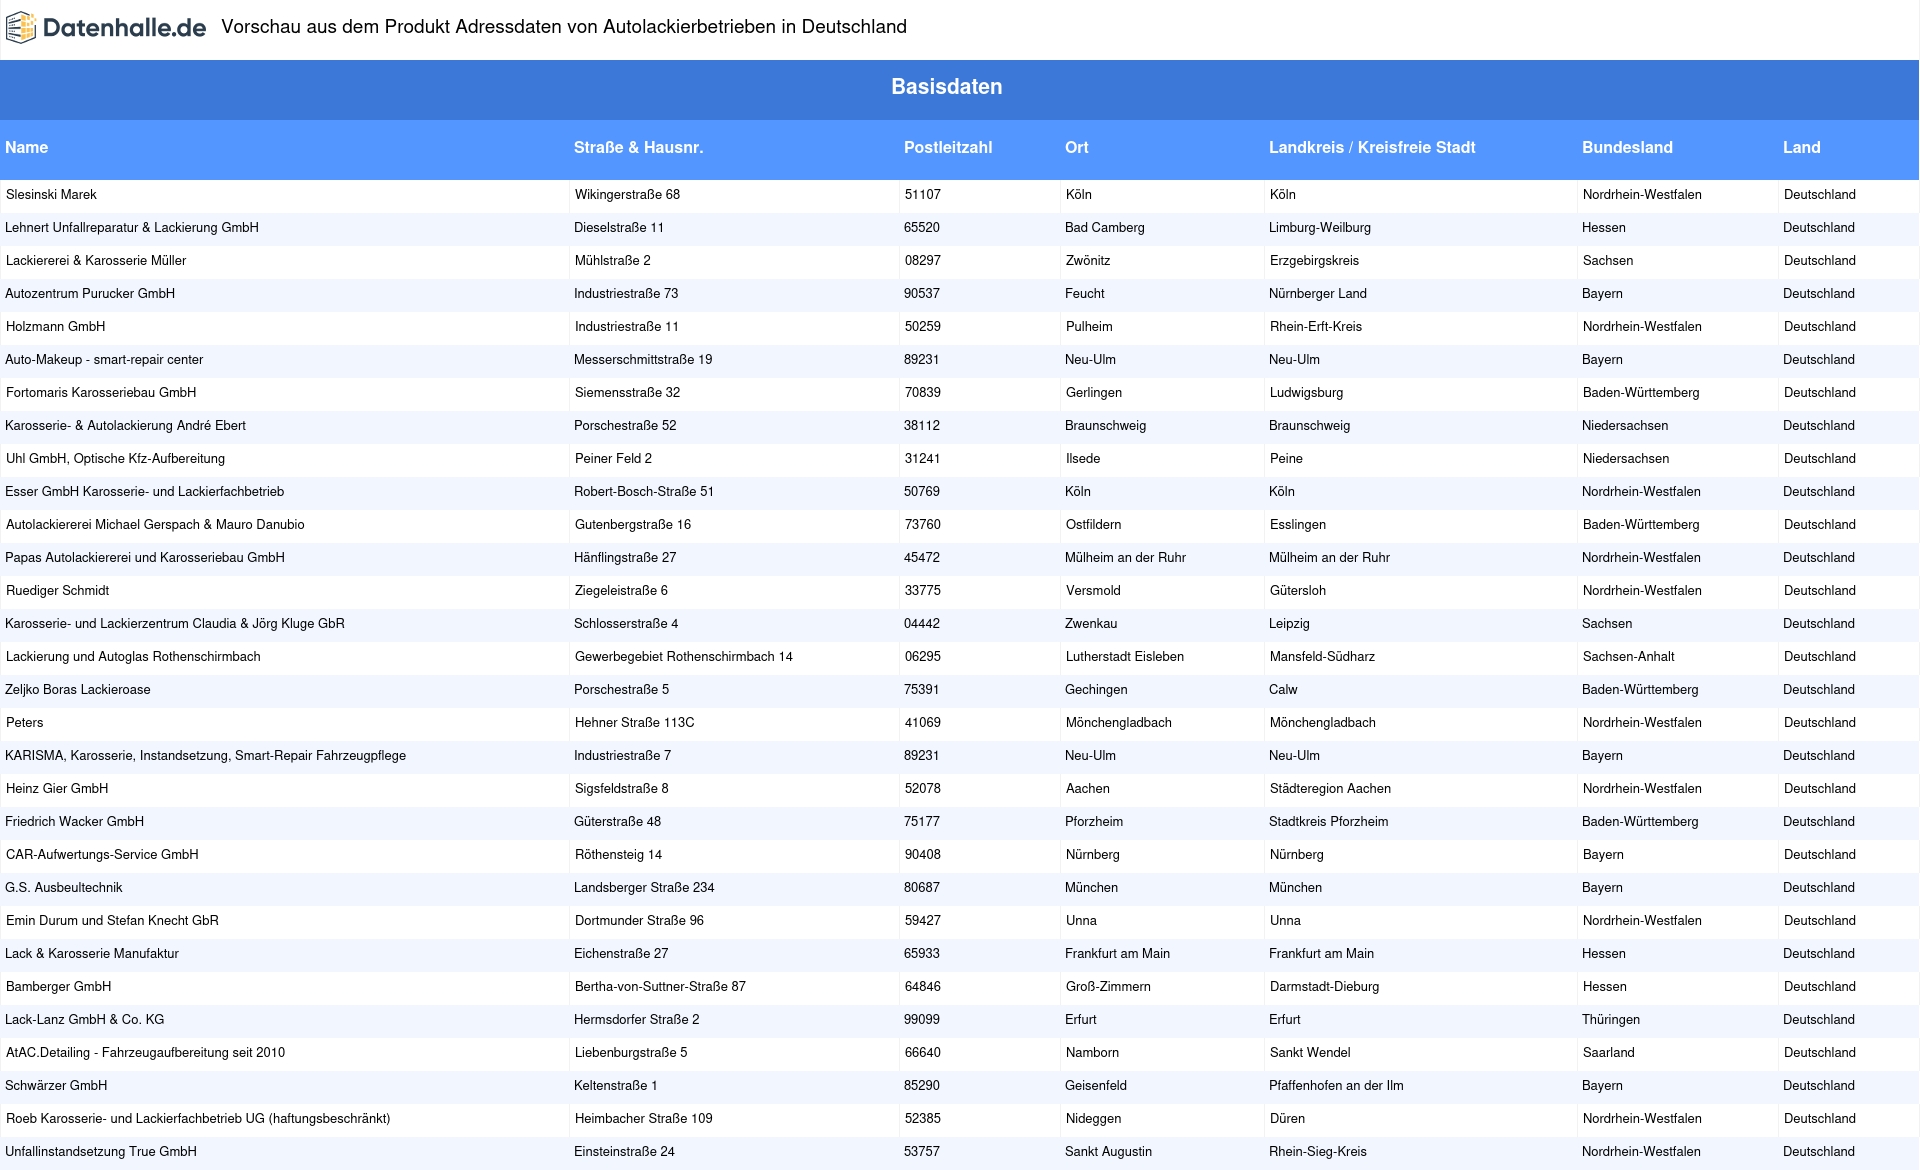Click CAR-Aufwertungs-Service GmbH cell

click(102, 855)
